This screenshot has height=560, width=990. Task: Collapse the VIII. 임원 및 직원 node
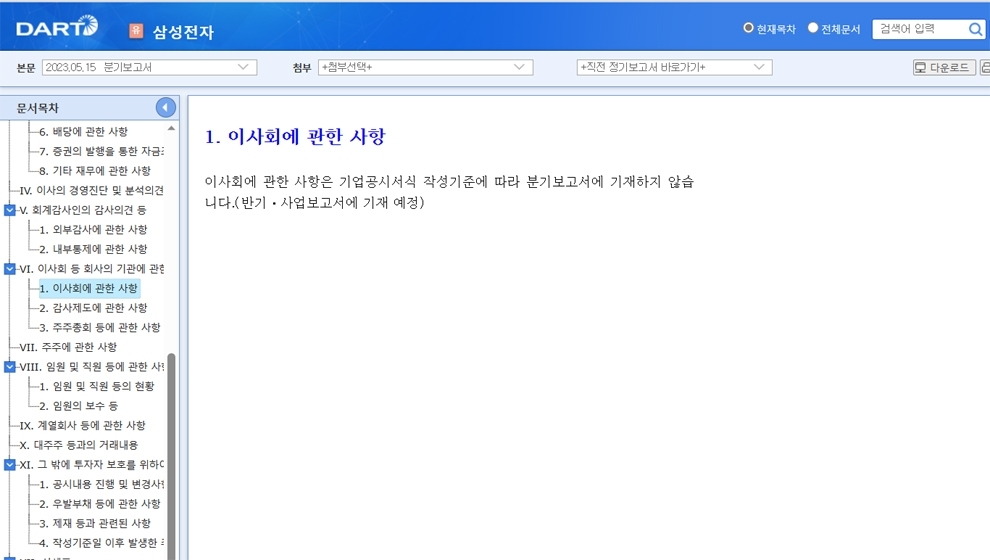click(x=10, y=367)
